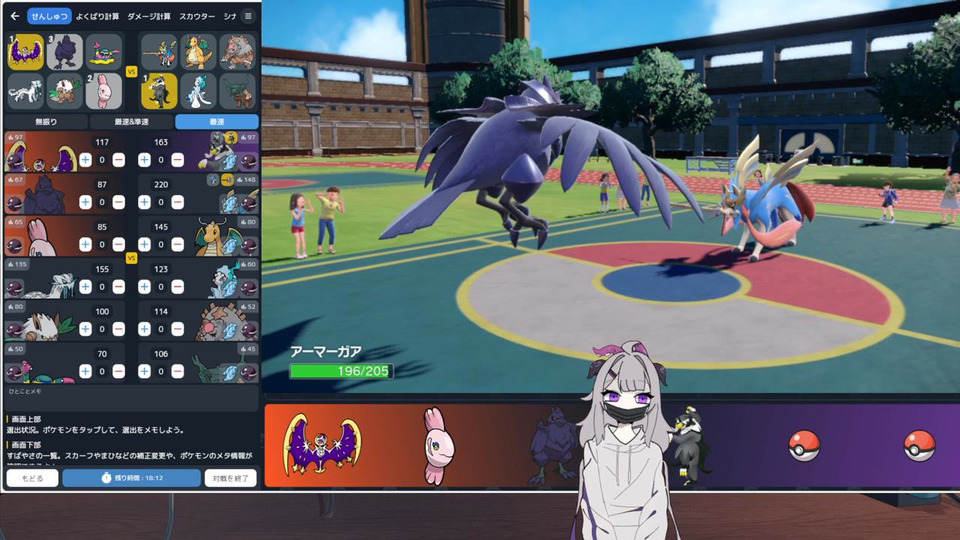960x540 pixels.
Task: Open スカウター tab
Action: point(197,16)
